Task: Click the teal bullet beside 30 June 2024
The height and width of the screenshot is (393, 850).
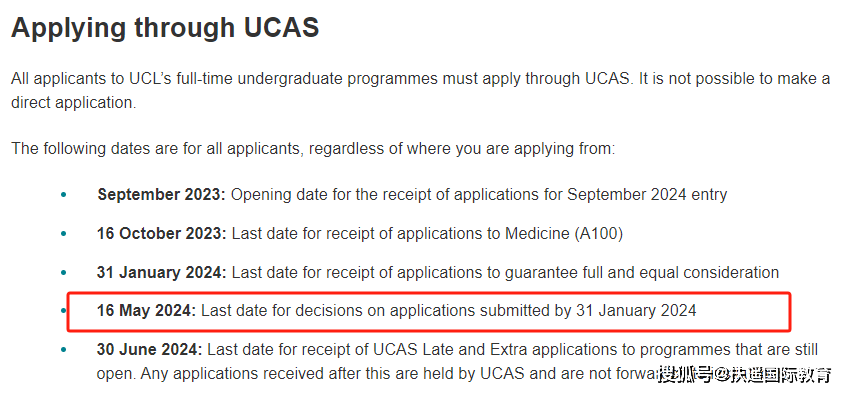Action: (64, 350)
